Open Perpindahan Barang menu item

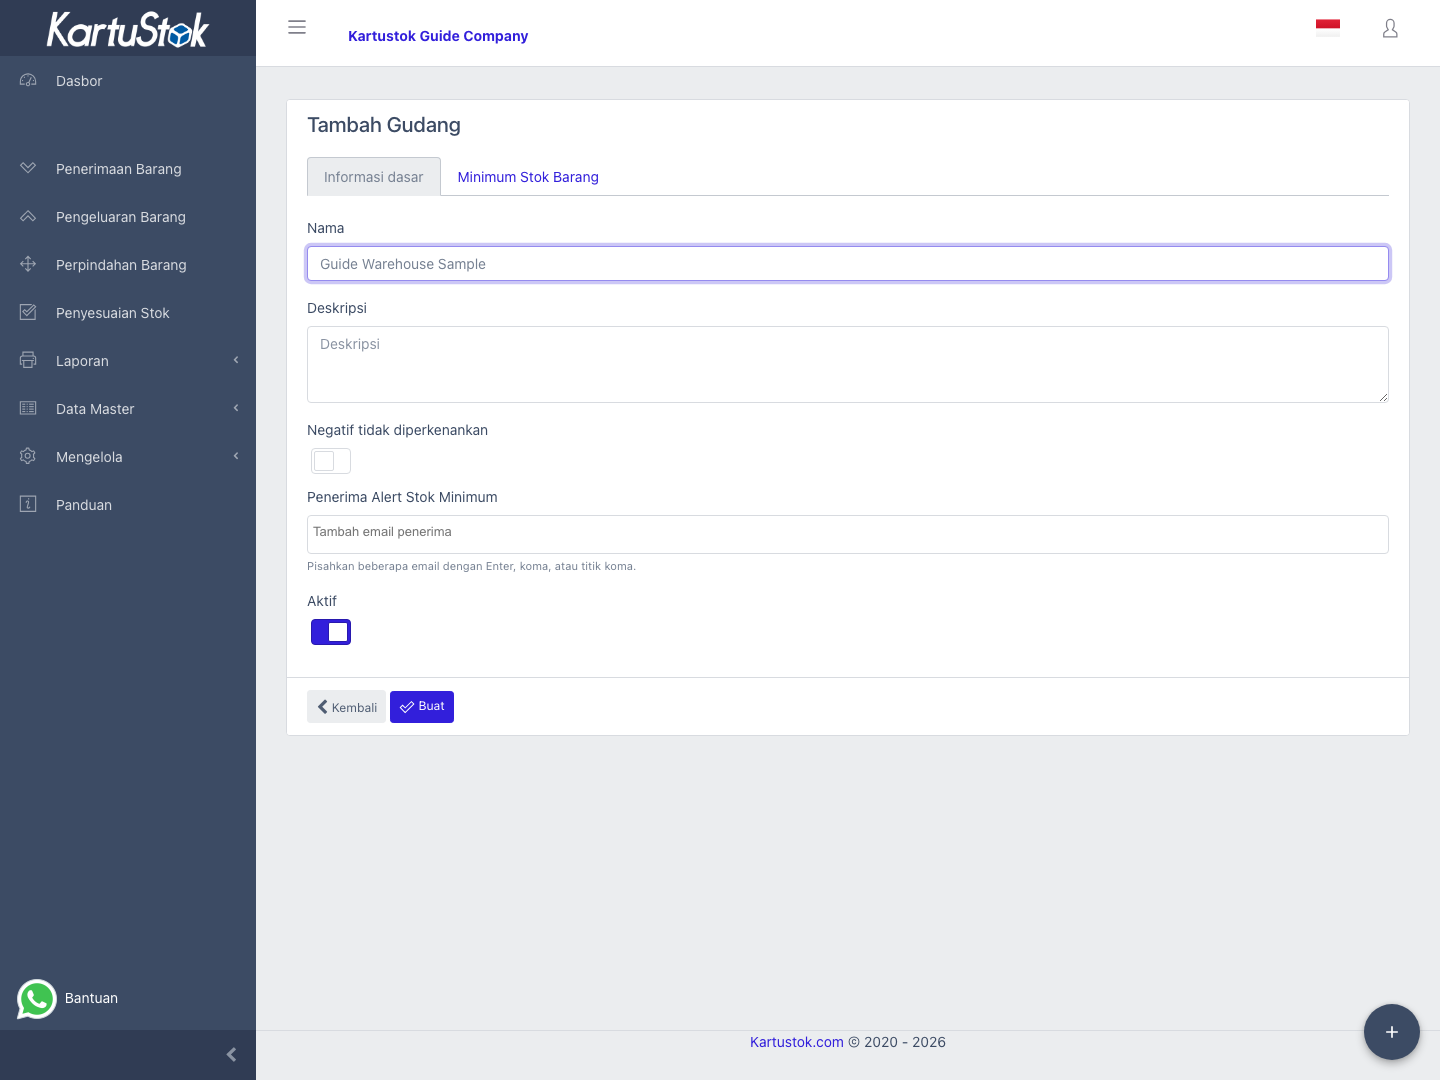point(128,265)
